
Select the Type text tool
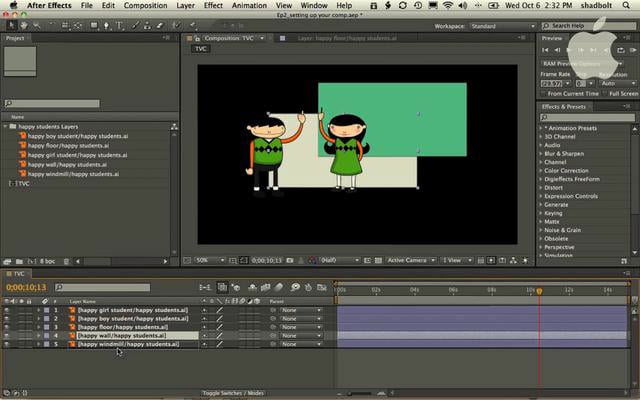click(120, 25)
